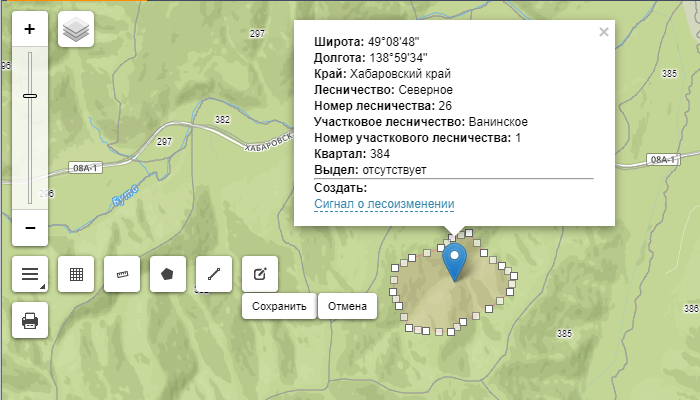700x400 pixels.
Task: Click the zoom slider handle
Action: [x=30, y=96]
